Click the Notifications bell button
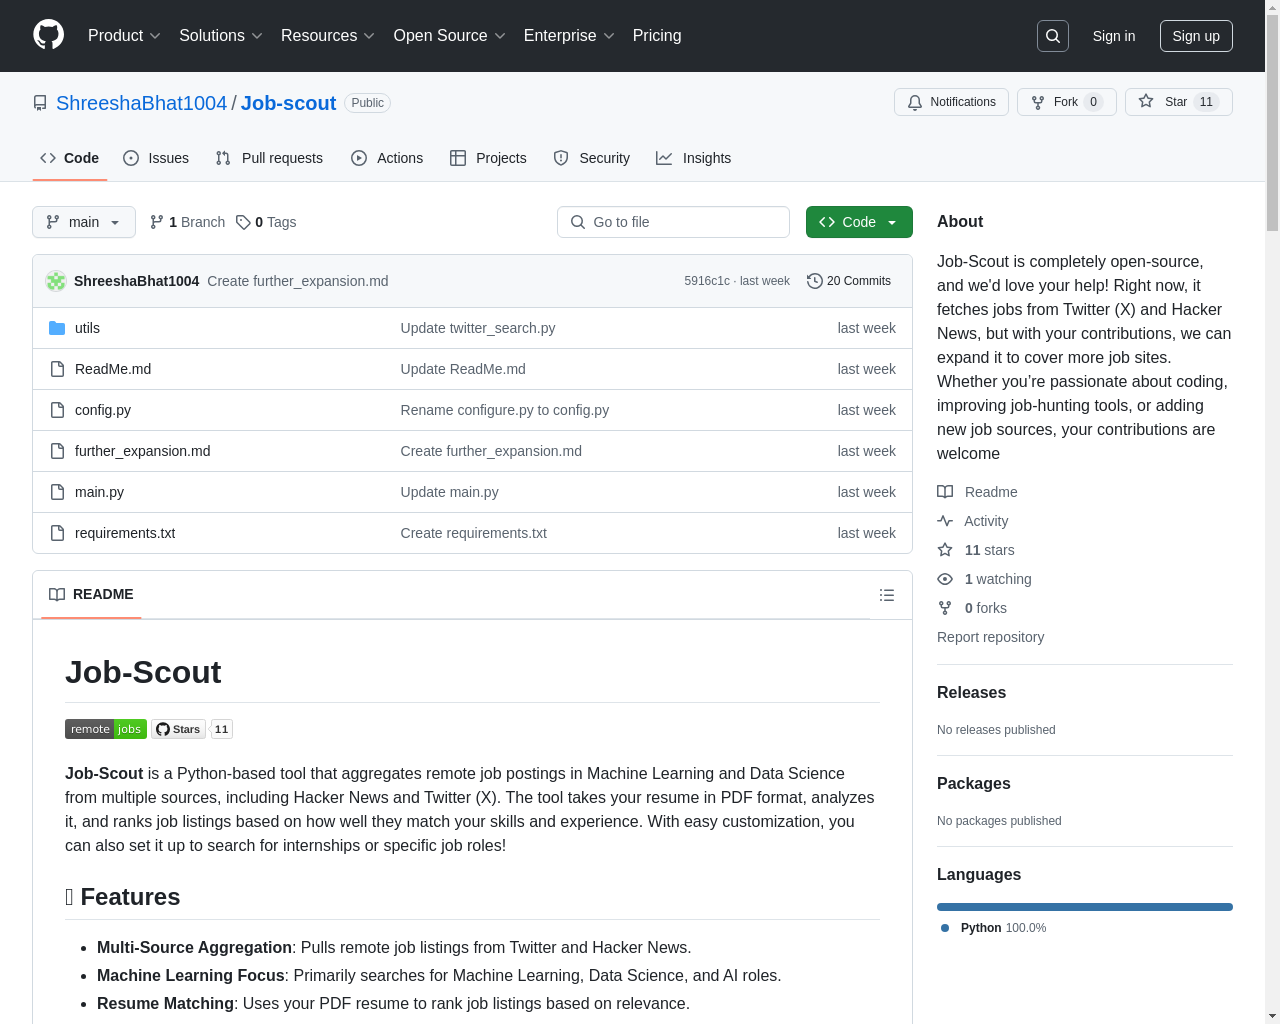 point(951,102)
